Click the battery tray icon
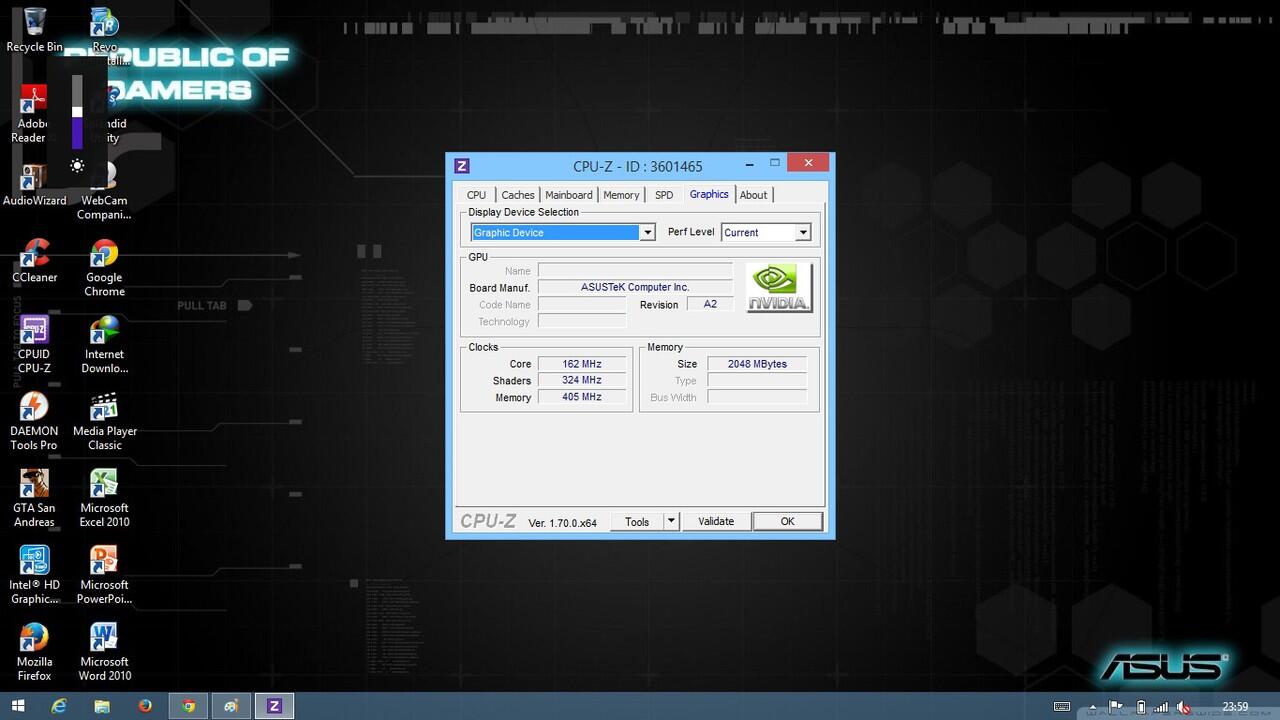 click(x=1141, y=707)
